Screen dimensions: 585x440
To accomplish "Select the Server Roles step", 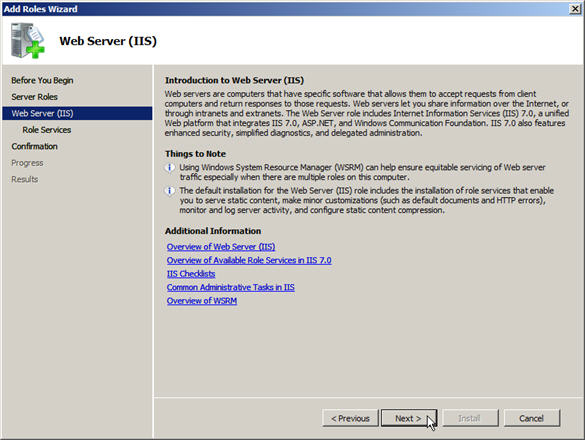I will click(x=34, y=97).
